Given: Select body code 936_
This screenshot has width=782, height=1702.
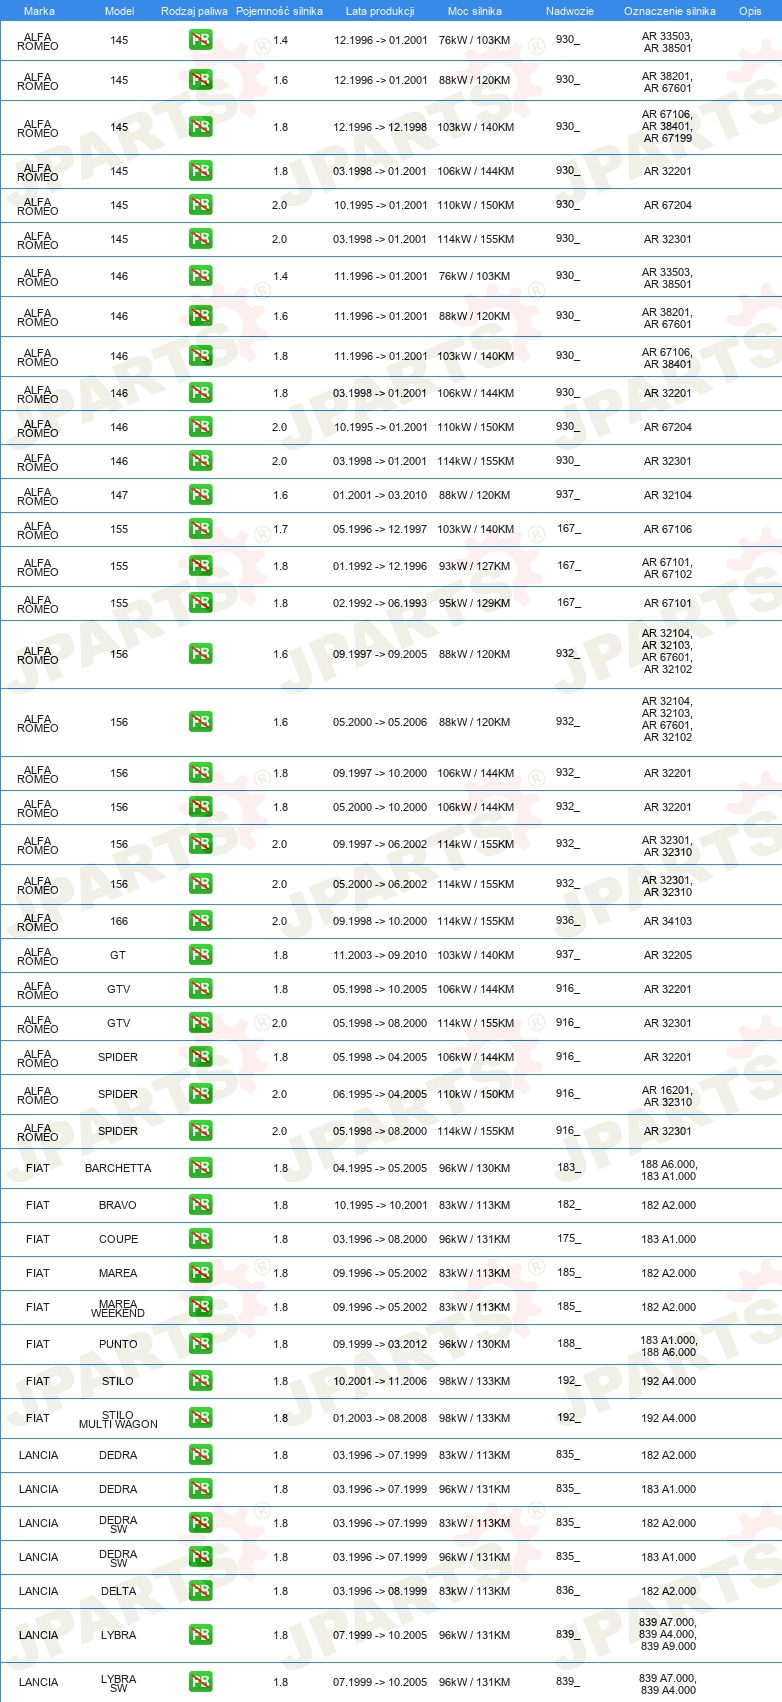Looking at the screenshot, I should 567,921.
